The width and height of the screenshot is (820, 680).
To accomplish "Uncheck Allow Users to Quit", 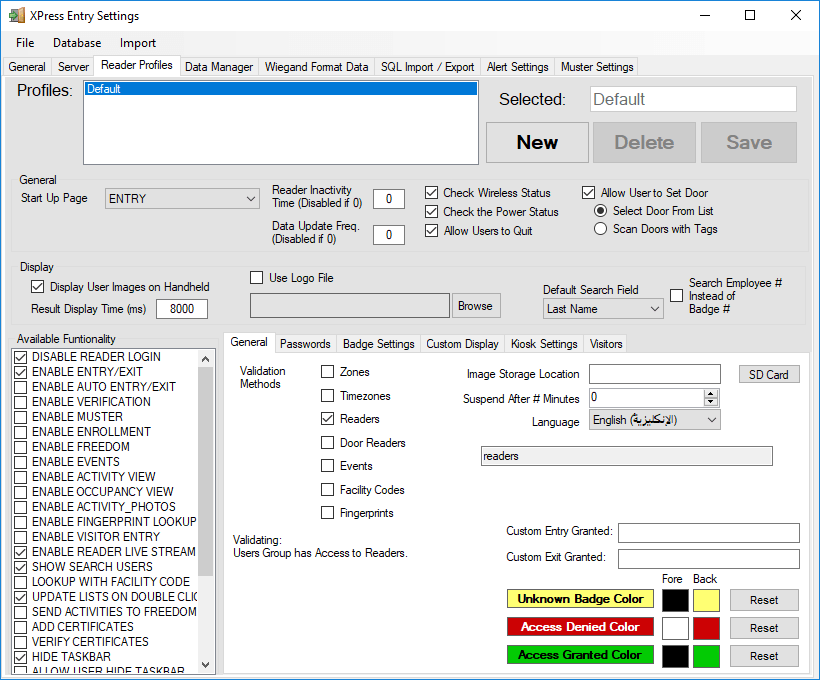I will (431, 231).
